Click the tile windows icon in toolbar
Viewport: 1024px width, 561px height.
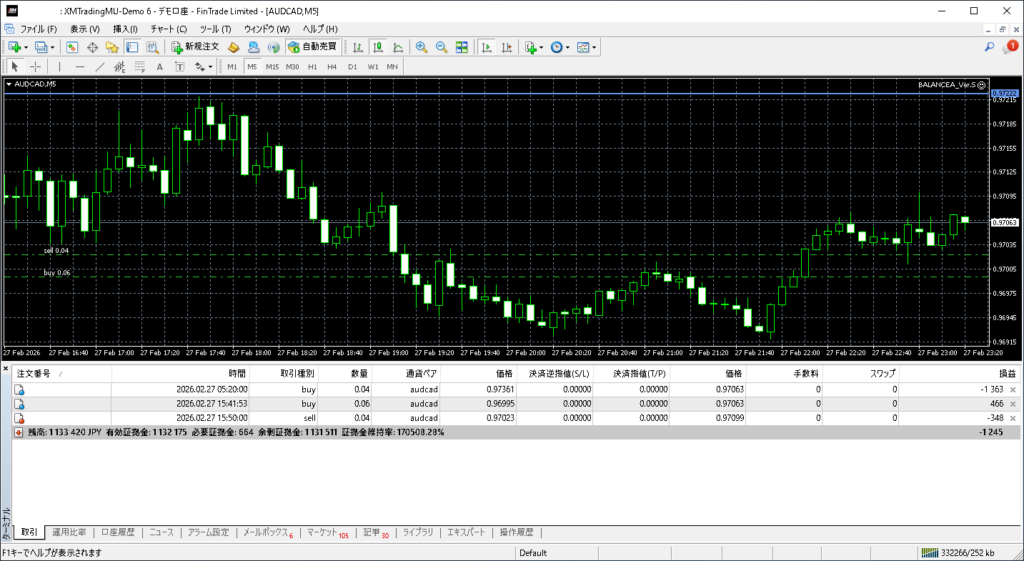pyautogui.click(x=461, y=47)
